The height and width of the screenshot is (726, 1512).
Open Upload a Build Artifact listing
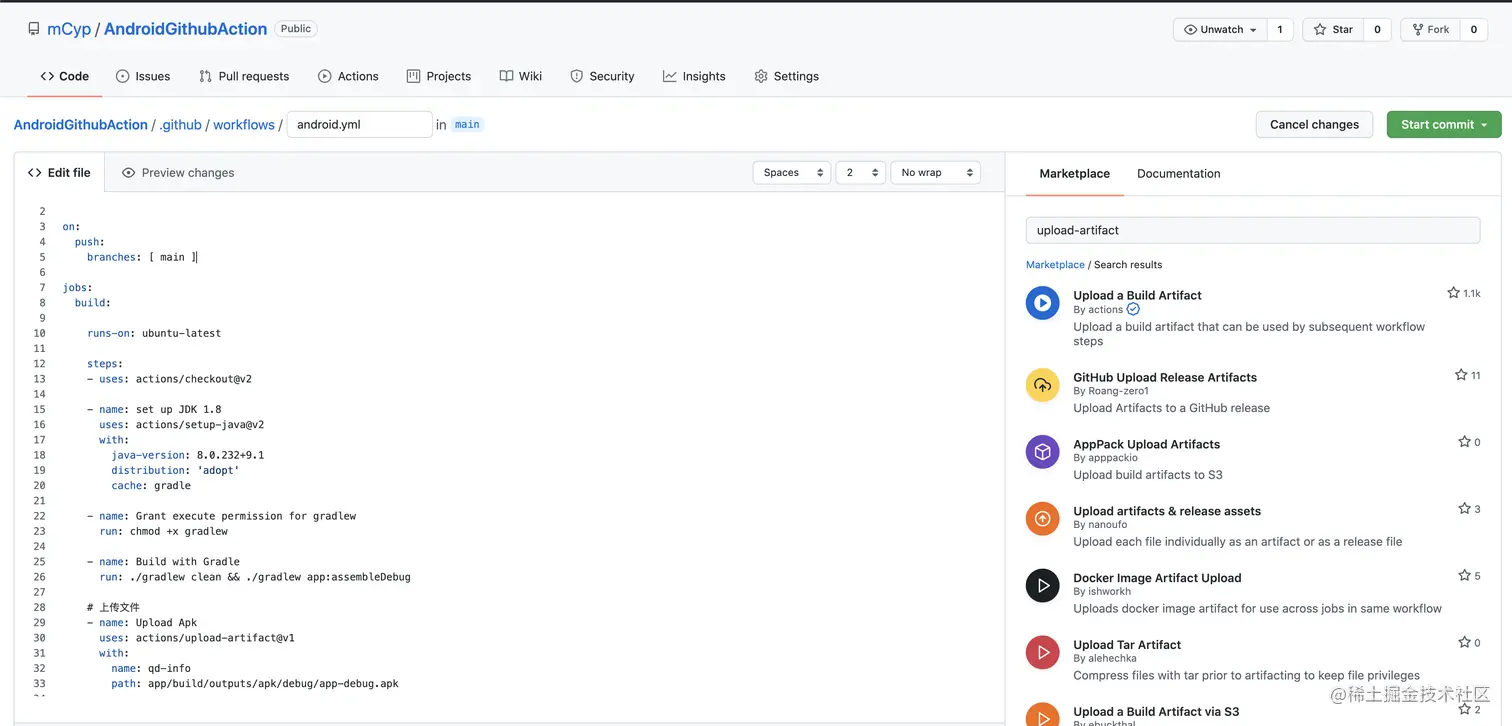pyautogui.click(x=1137, y=295)
